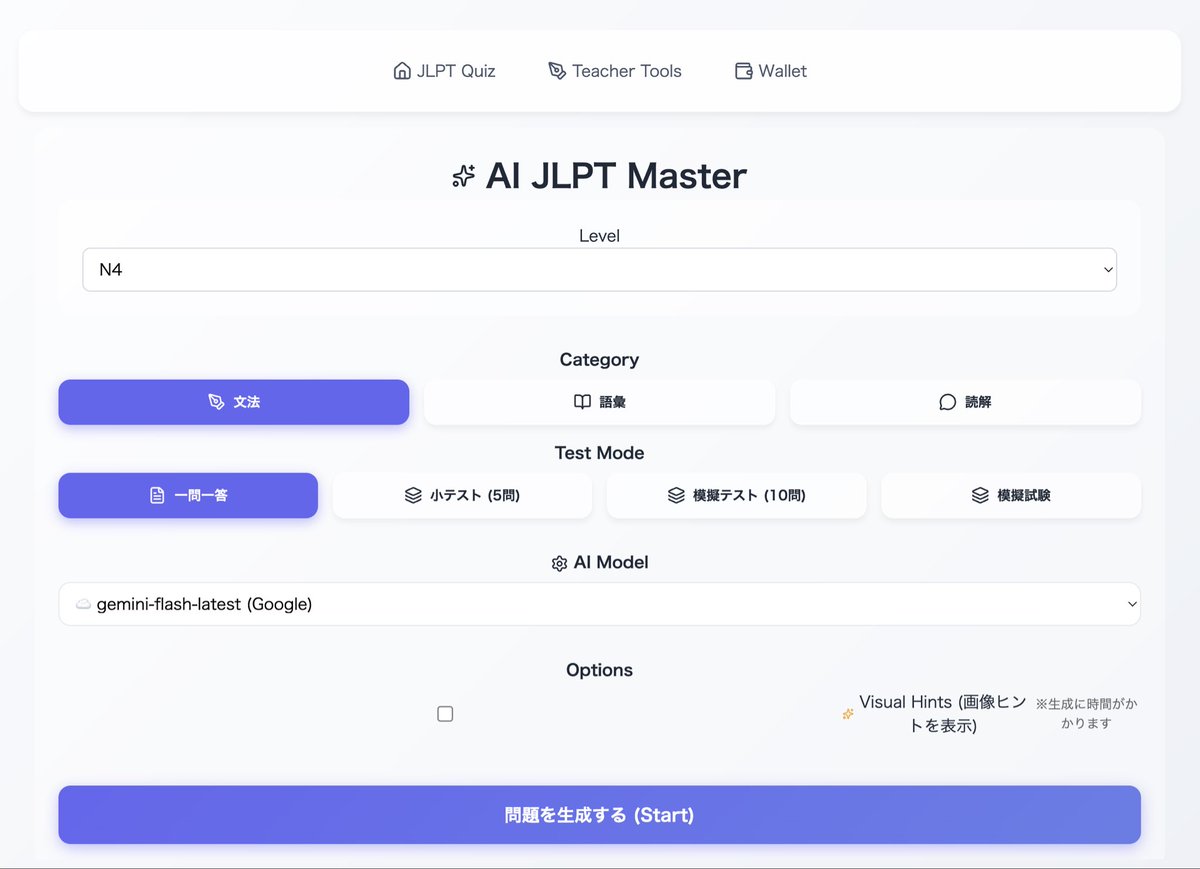Screen dimensions: 1200x869
Task: Click the pen icon on 文法
Action: [x=216, y=402]
